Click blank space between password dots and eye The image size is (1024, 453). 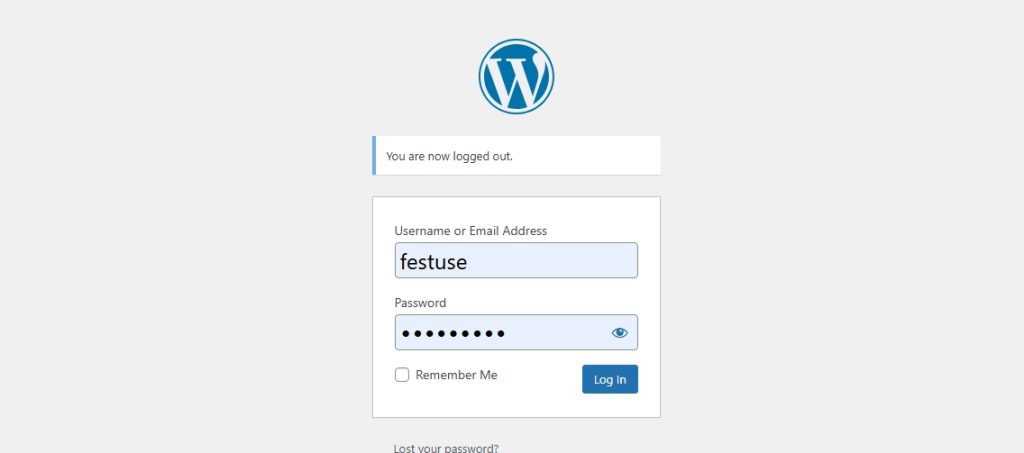click(x=557, y=333)
